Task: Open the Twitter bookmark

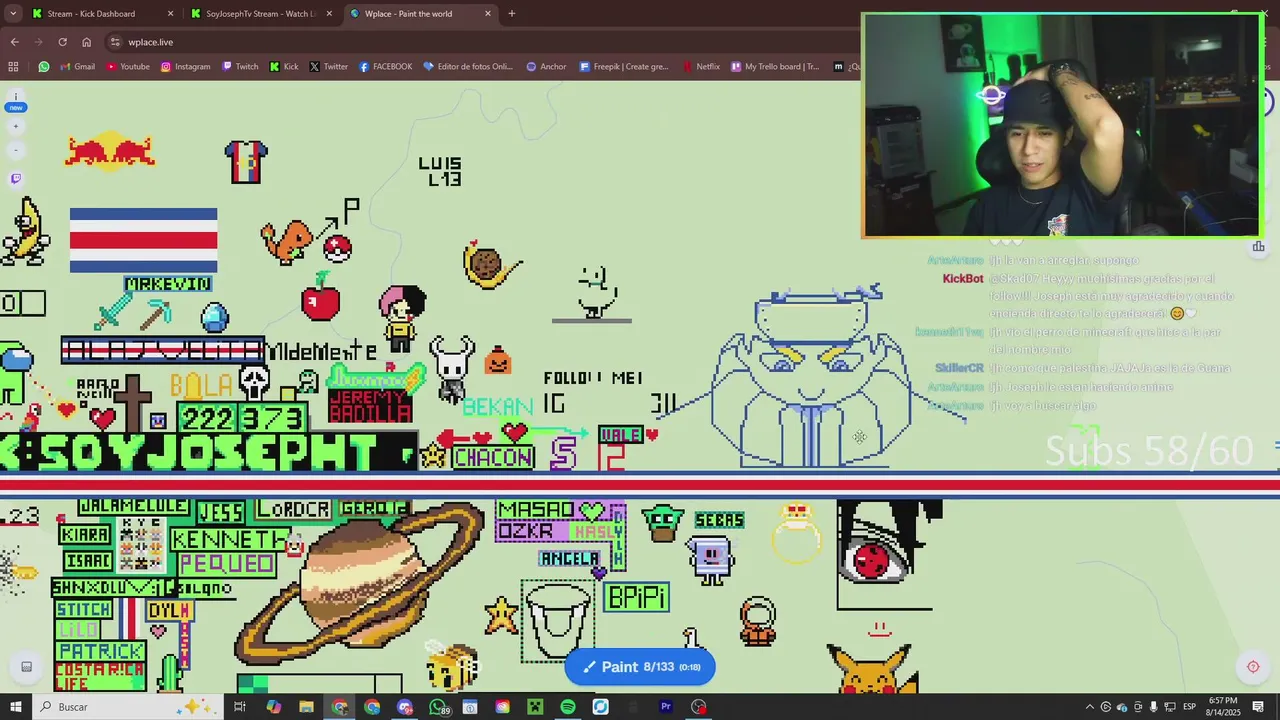Action: click(x=329, y=67)
